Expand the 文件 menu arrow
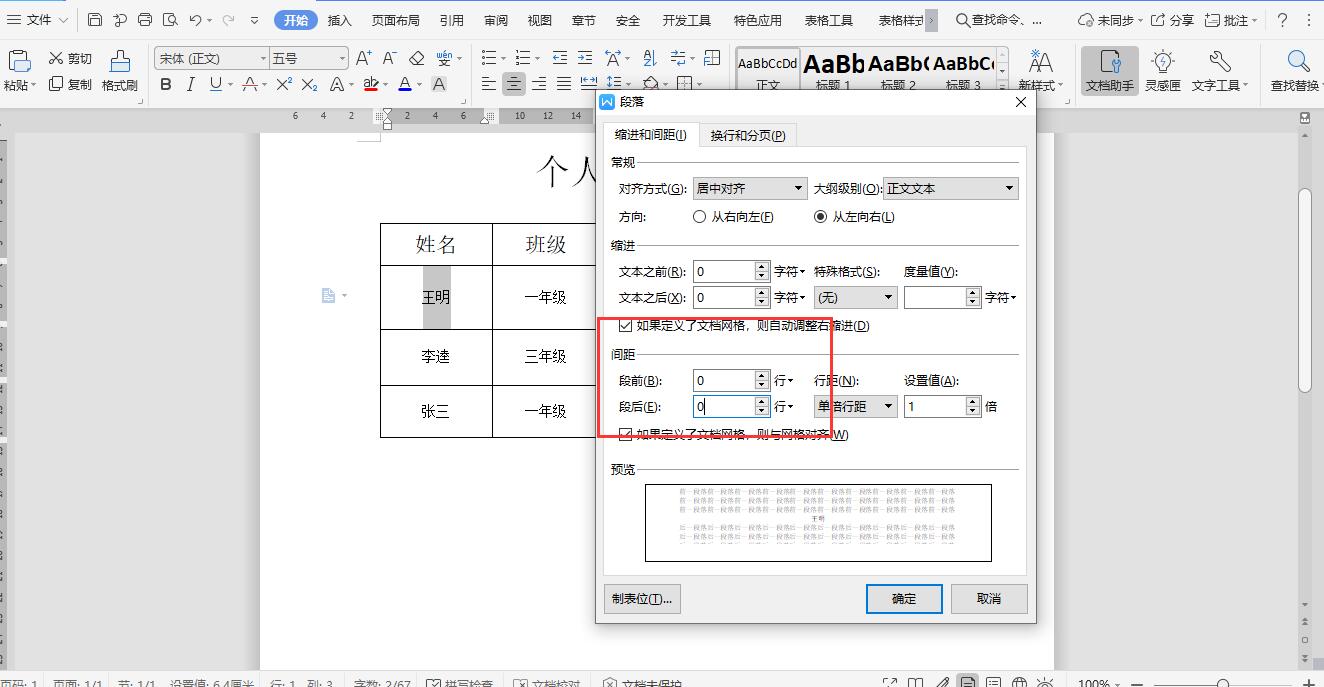This screenshot has height=687, width=1324. pyautogui.click(x=63, y=20)
